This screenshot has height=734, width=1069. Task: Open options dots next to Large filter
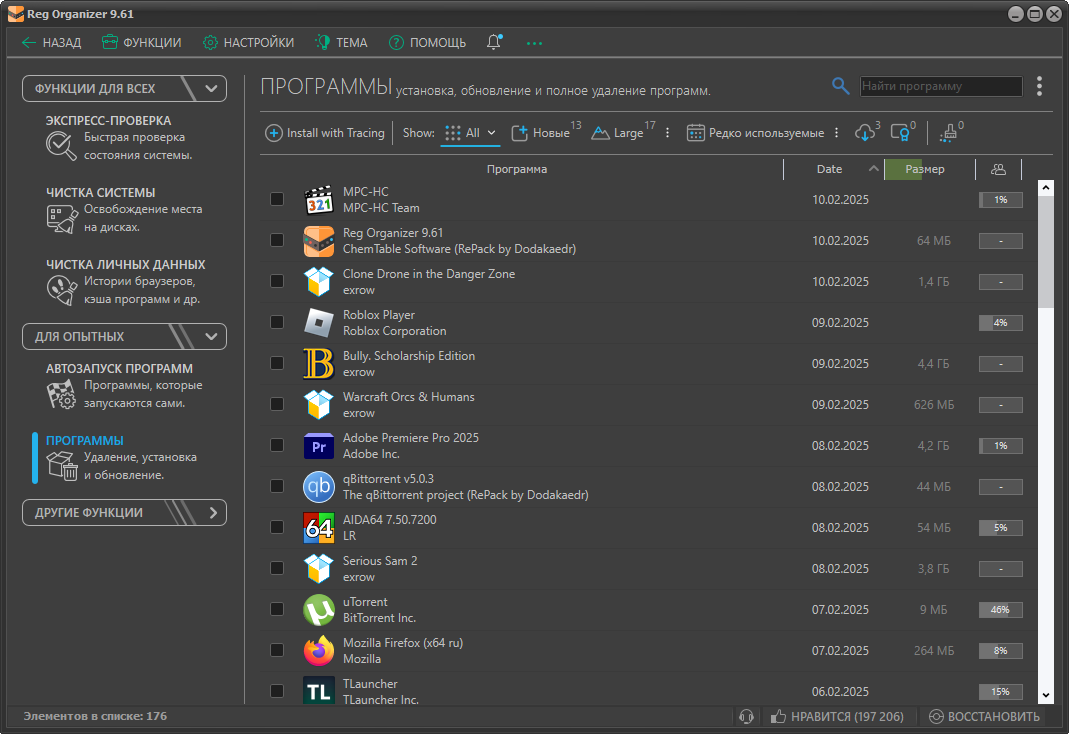(667, 133)
